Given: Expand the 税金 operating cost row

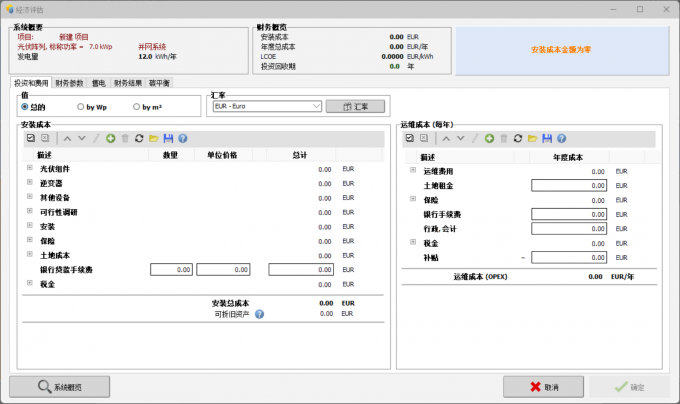Looking at the screenshot, I should click(x=413, y=242).
